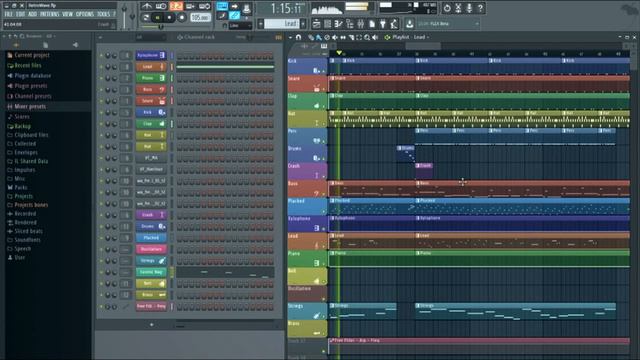Open the Playlist options menu arrow

[x=290, y=37]
